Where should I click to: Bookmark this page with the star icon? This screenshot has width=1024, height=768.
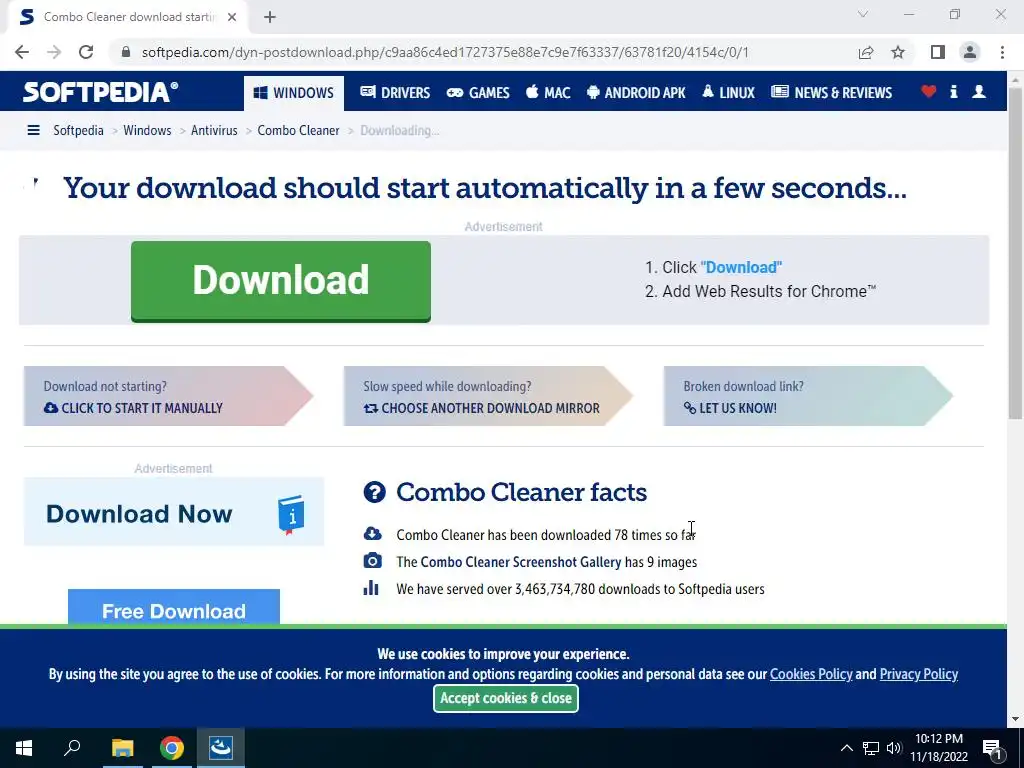click(x=898, y=52)
